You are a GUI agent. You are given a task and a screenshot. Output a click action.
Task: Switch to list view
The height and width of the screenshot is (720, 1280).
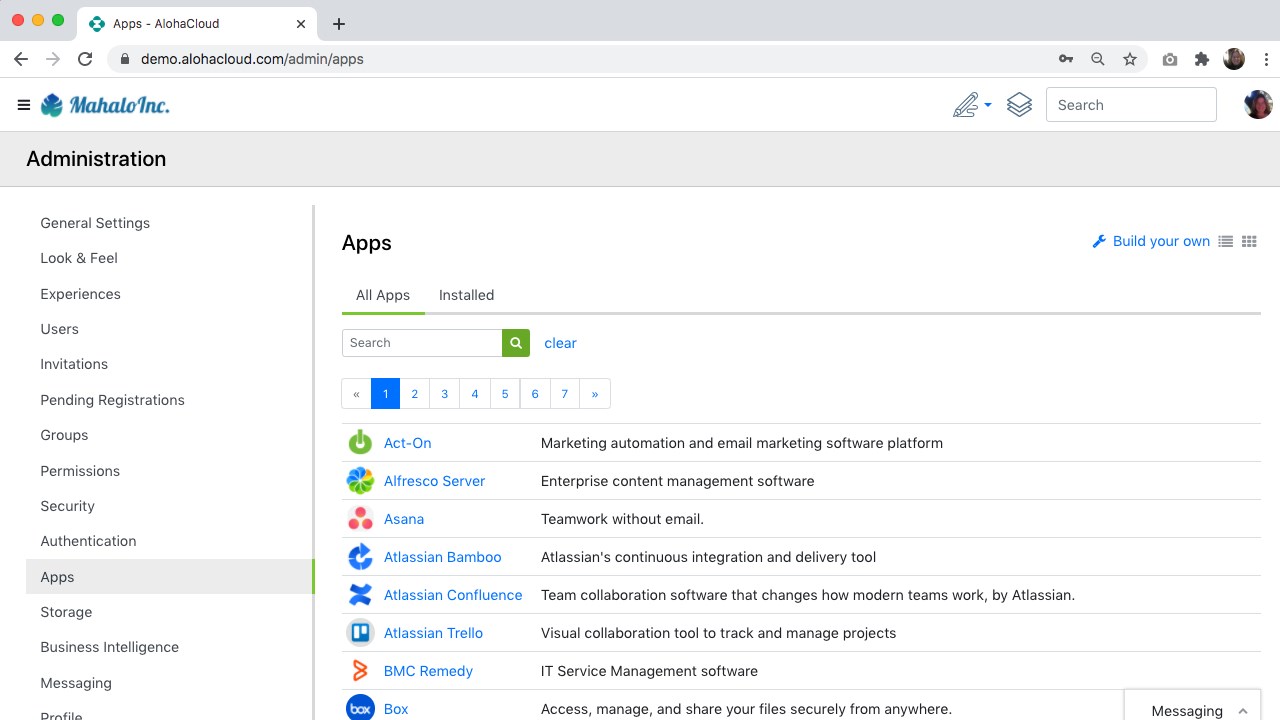(x=1225, y=241)
